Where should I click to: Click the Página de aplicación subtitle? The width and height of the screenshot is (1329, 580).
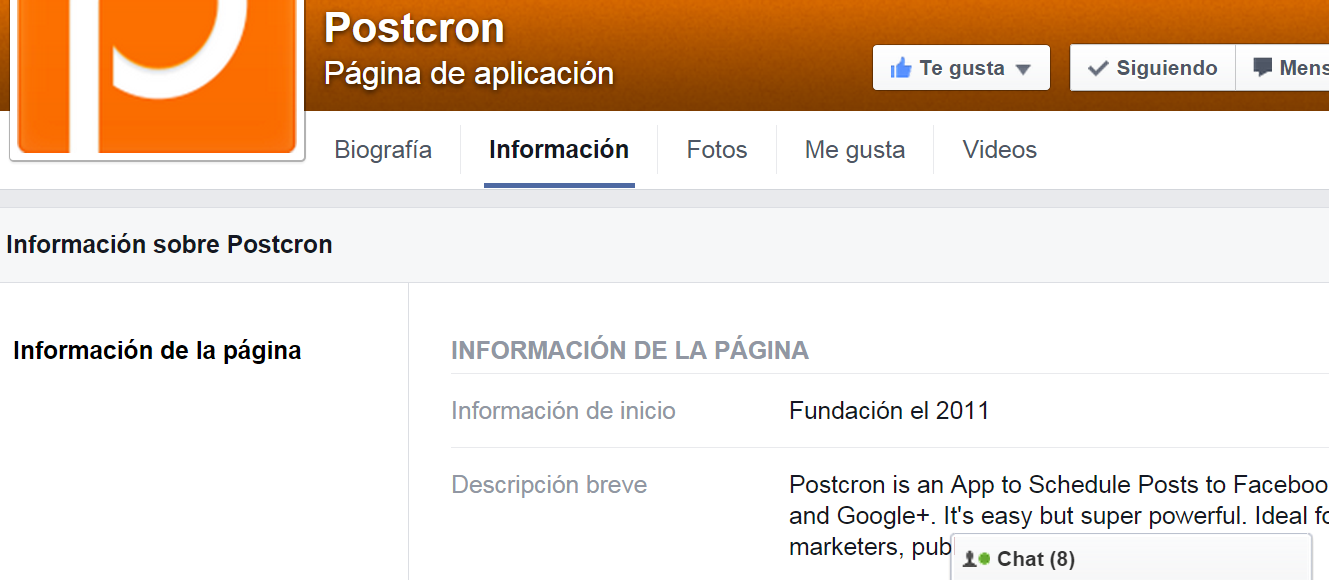468,73
